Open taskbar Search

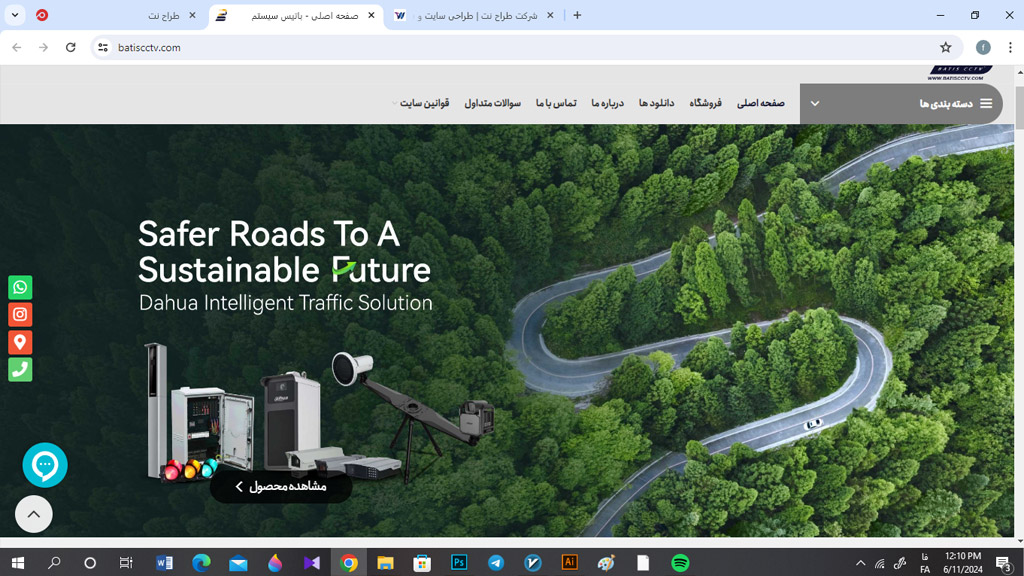[54, 563]
